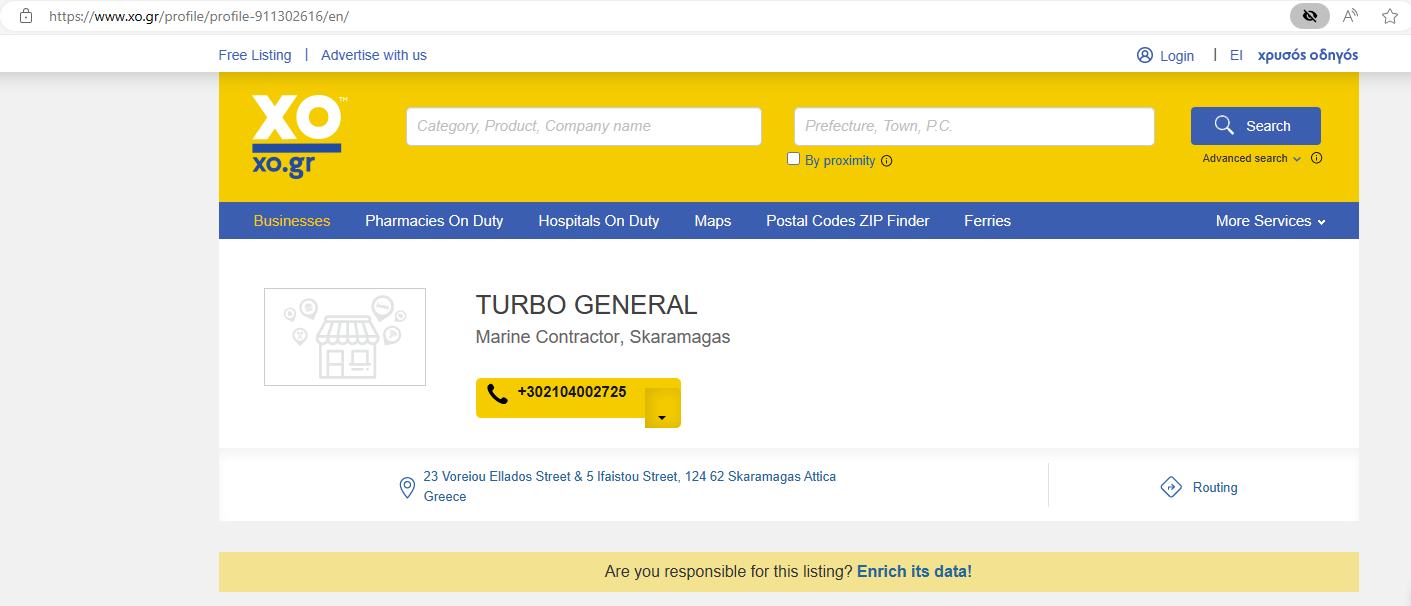Click the info icon beside By proximity
Screen dimensions: 1411x606
tap(887, 161)
